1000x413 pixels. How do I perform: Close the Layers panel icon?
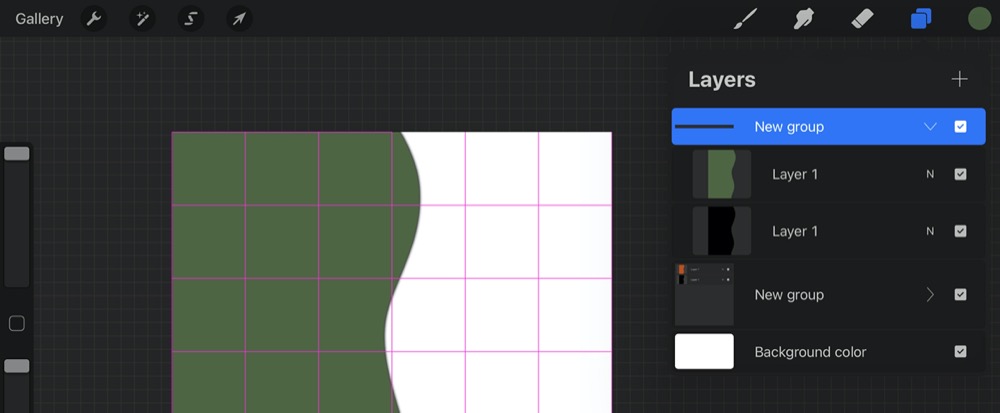921,19
